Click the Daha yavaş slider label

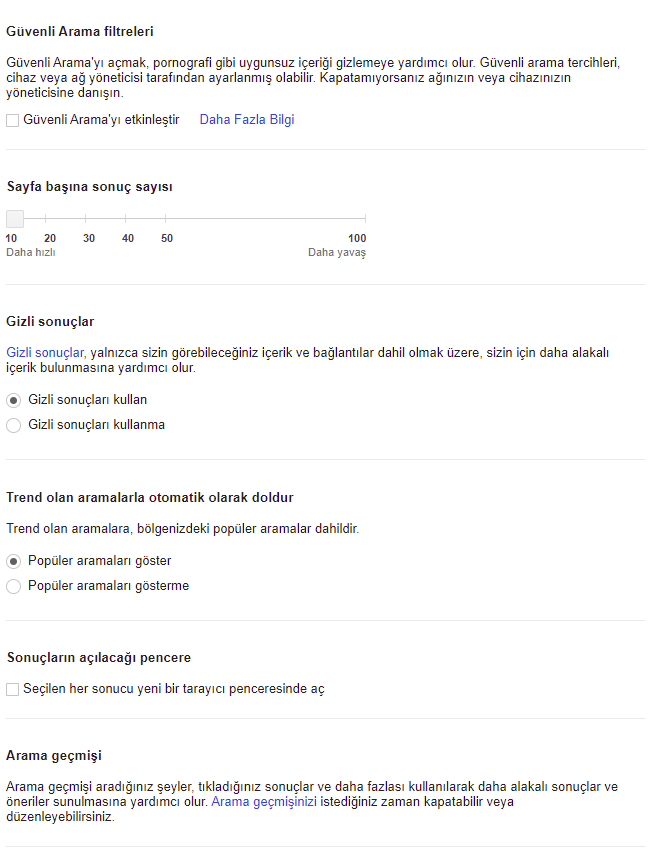pos(337,253)
